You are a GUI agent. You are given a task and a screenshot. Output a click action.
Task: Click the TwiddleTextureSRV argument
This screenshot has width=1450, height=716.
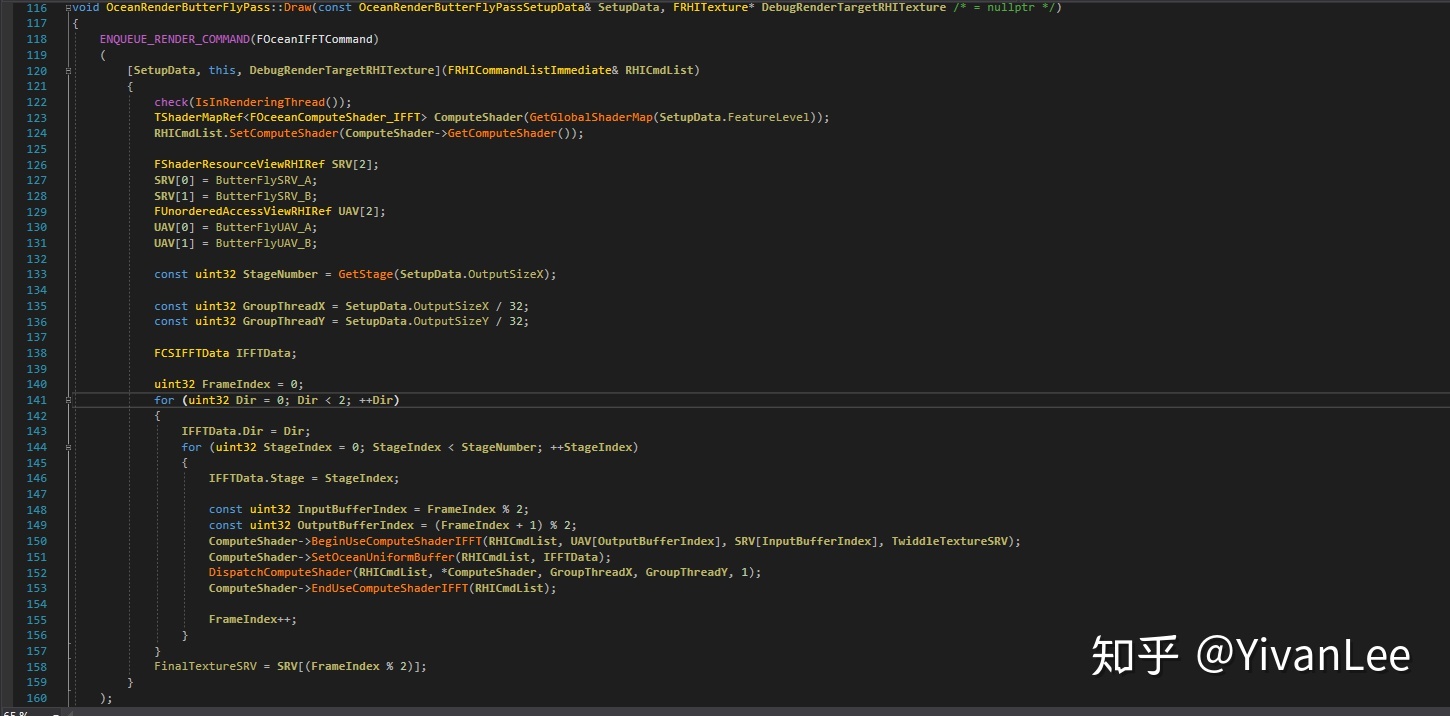(x=951, y=541)
